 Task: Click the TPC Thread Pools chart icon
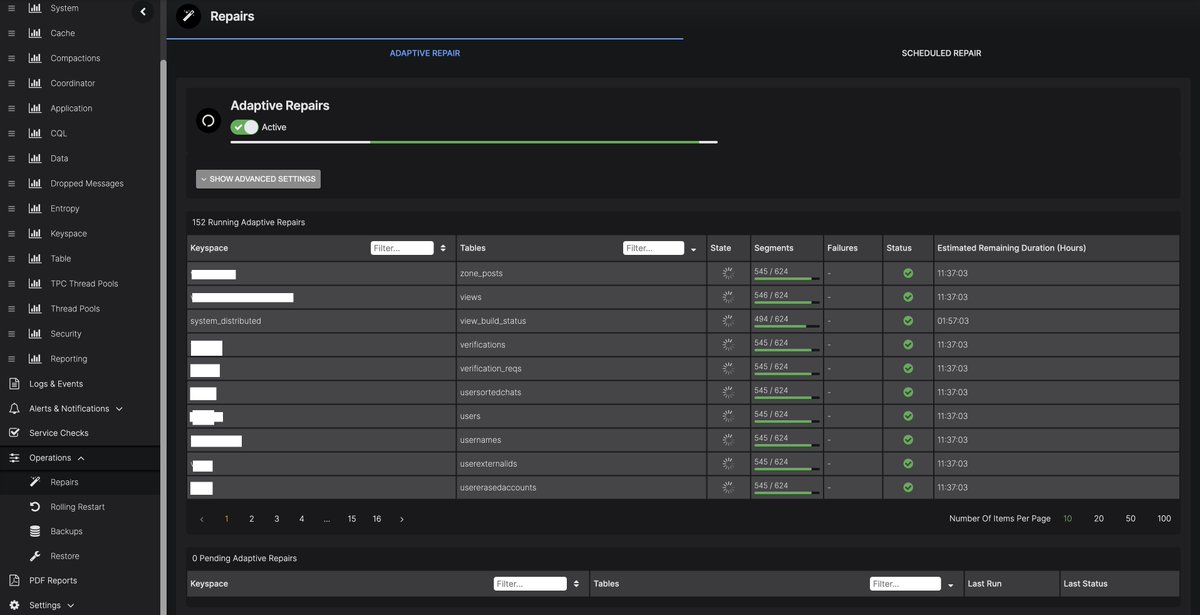[35, 283]
